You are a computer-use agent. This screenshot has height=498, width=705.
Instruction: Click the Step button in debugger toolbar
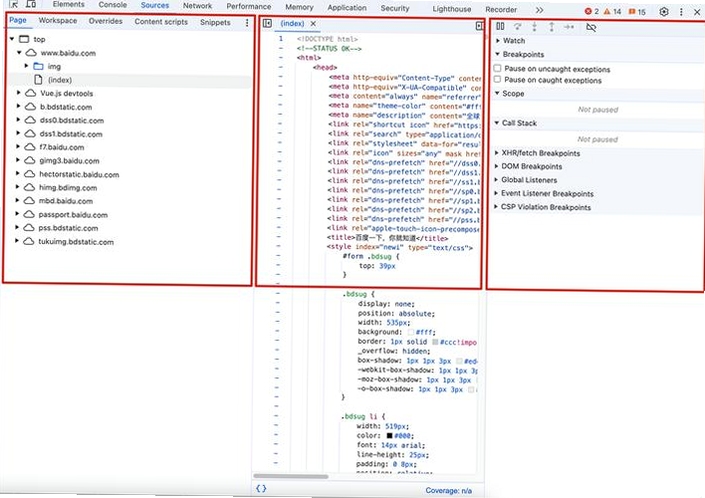point(569,27)
